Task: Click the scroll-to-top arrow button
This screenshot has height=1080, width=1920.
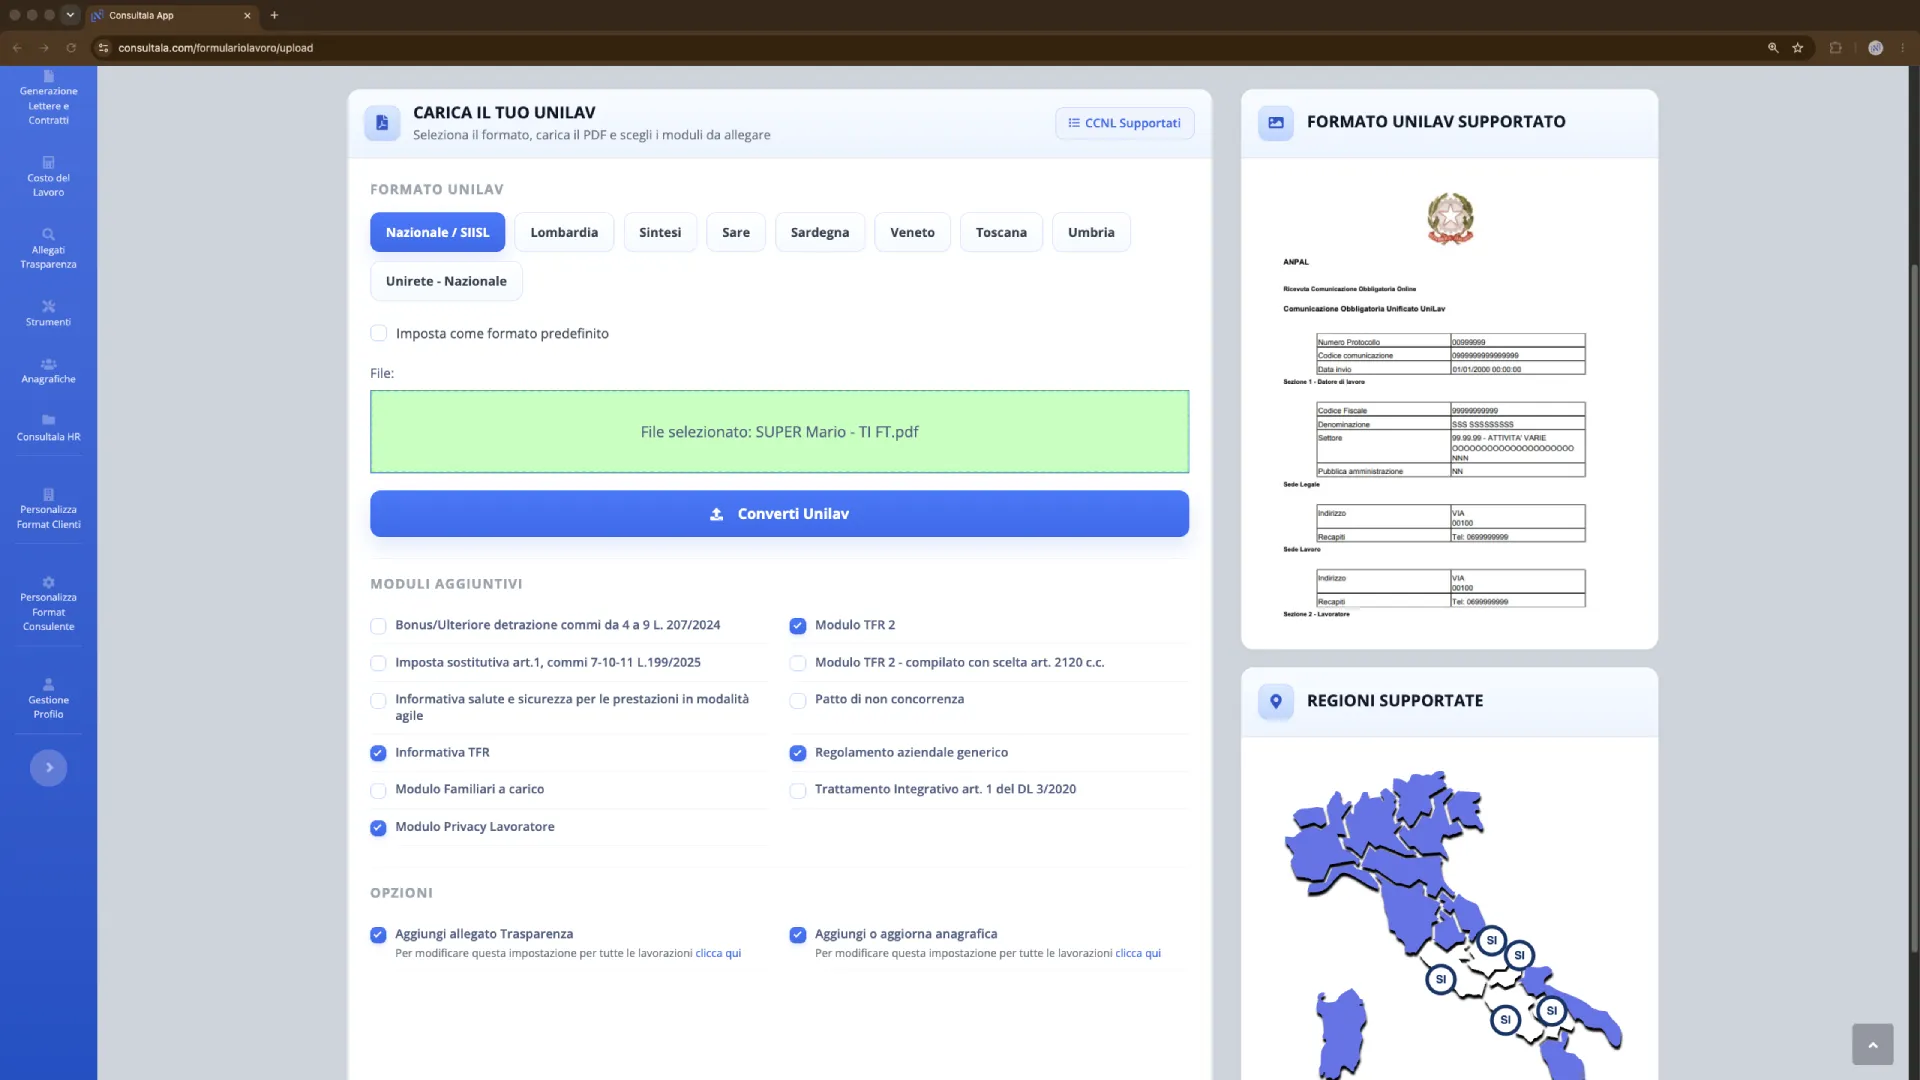Action: [1872, 1044]
